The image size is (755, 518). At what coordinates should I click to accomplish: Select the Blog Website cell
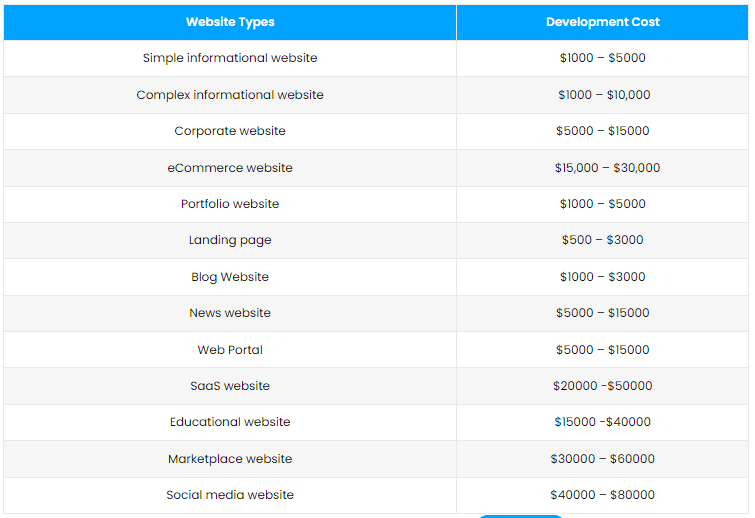[230, 277]
